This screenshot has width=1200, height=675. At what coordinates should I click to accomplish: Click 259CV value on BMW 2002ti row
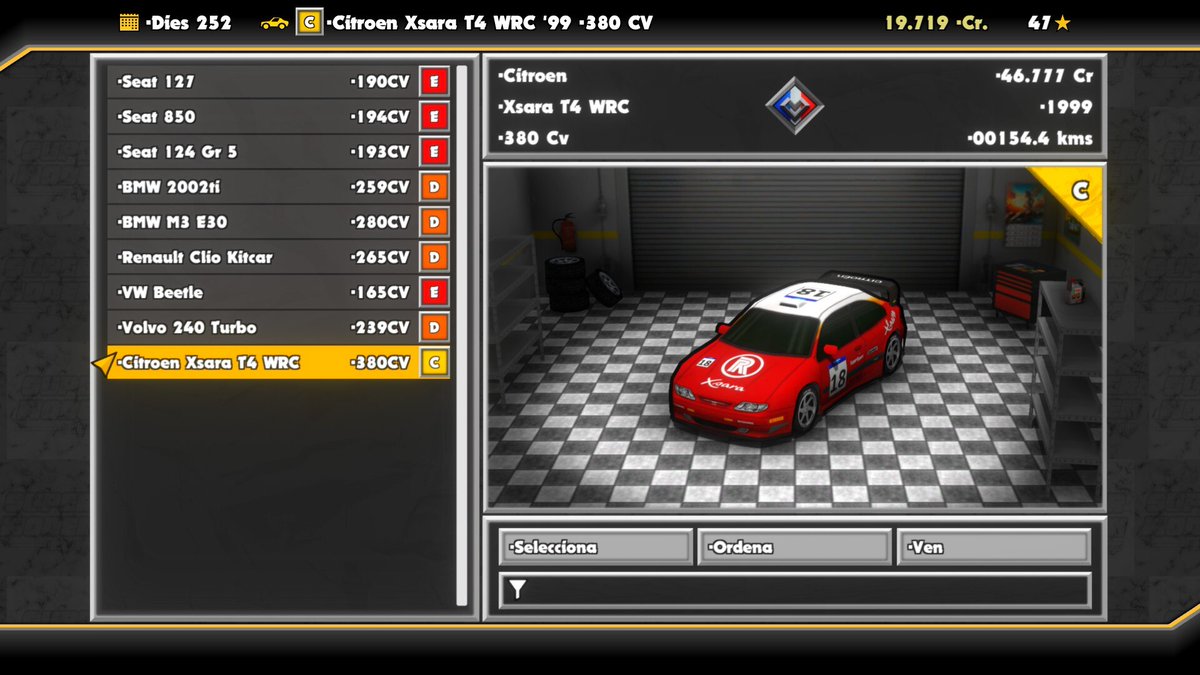(380, 187)
